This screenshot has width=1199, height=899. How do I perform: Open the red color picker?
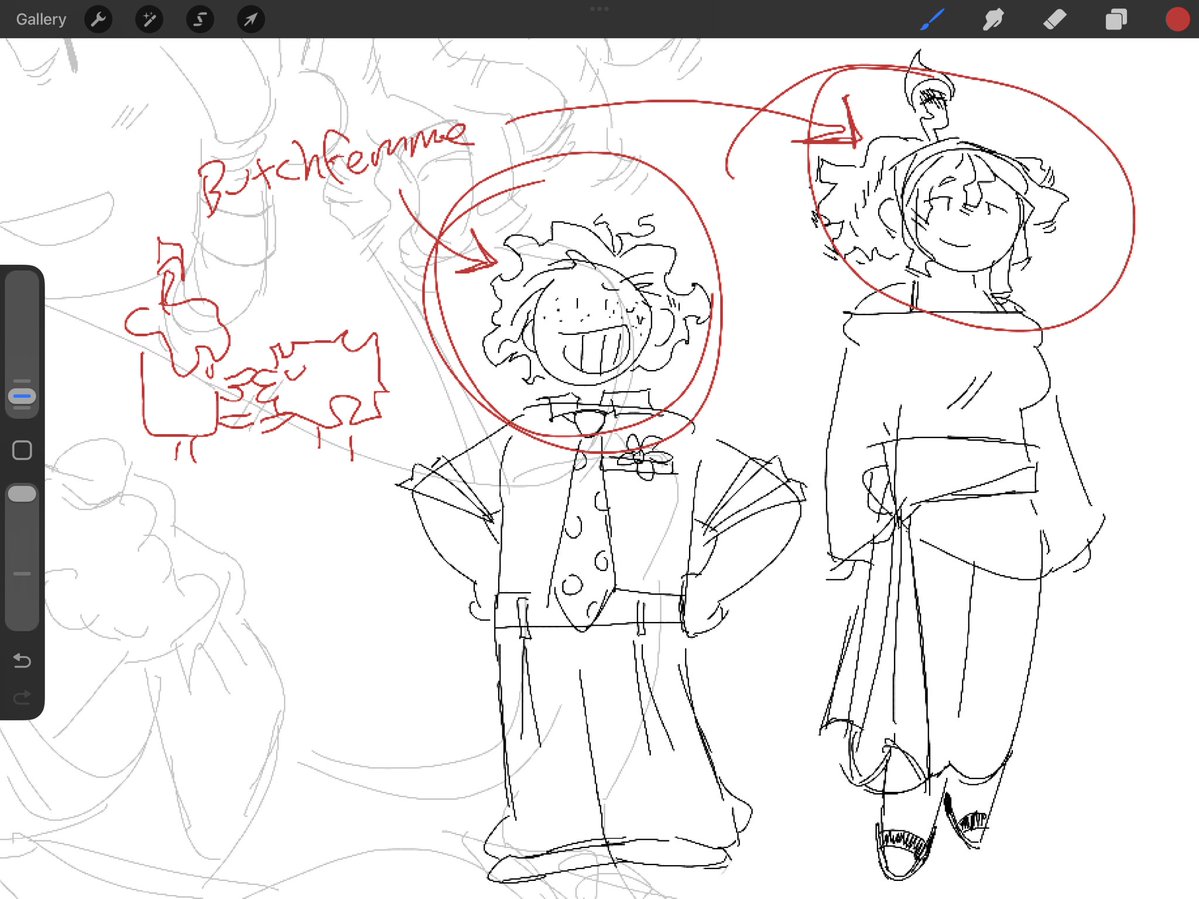[x=1178, y=19]
